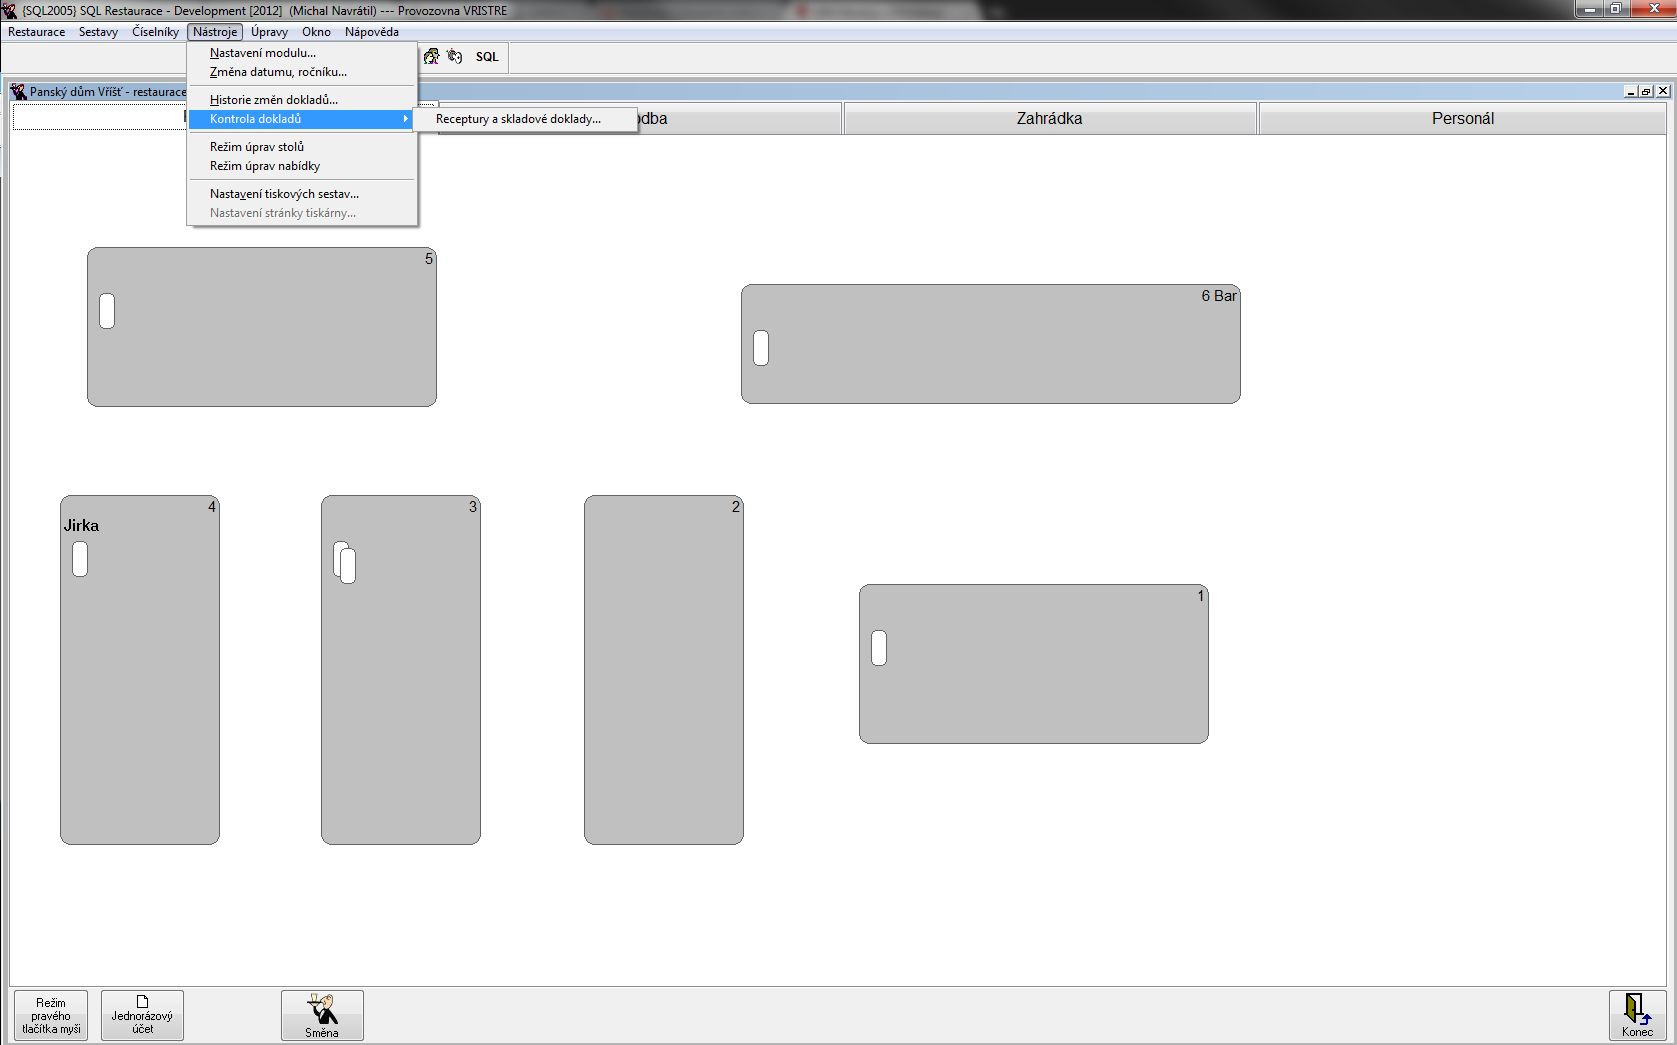1677x1045 pixels.
Task: Select table 2
Action: click(664, 670)
